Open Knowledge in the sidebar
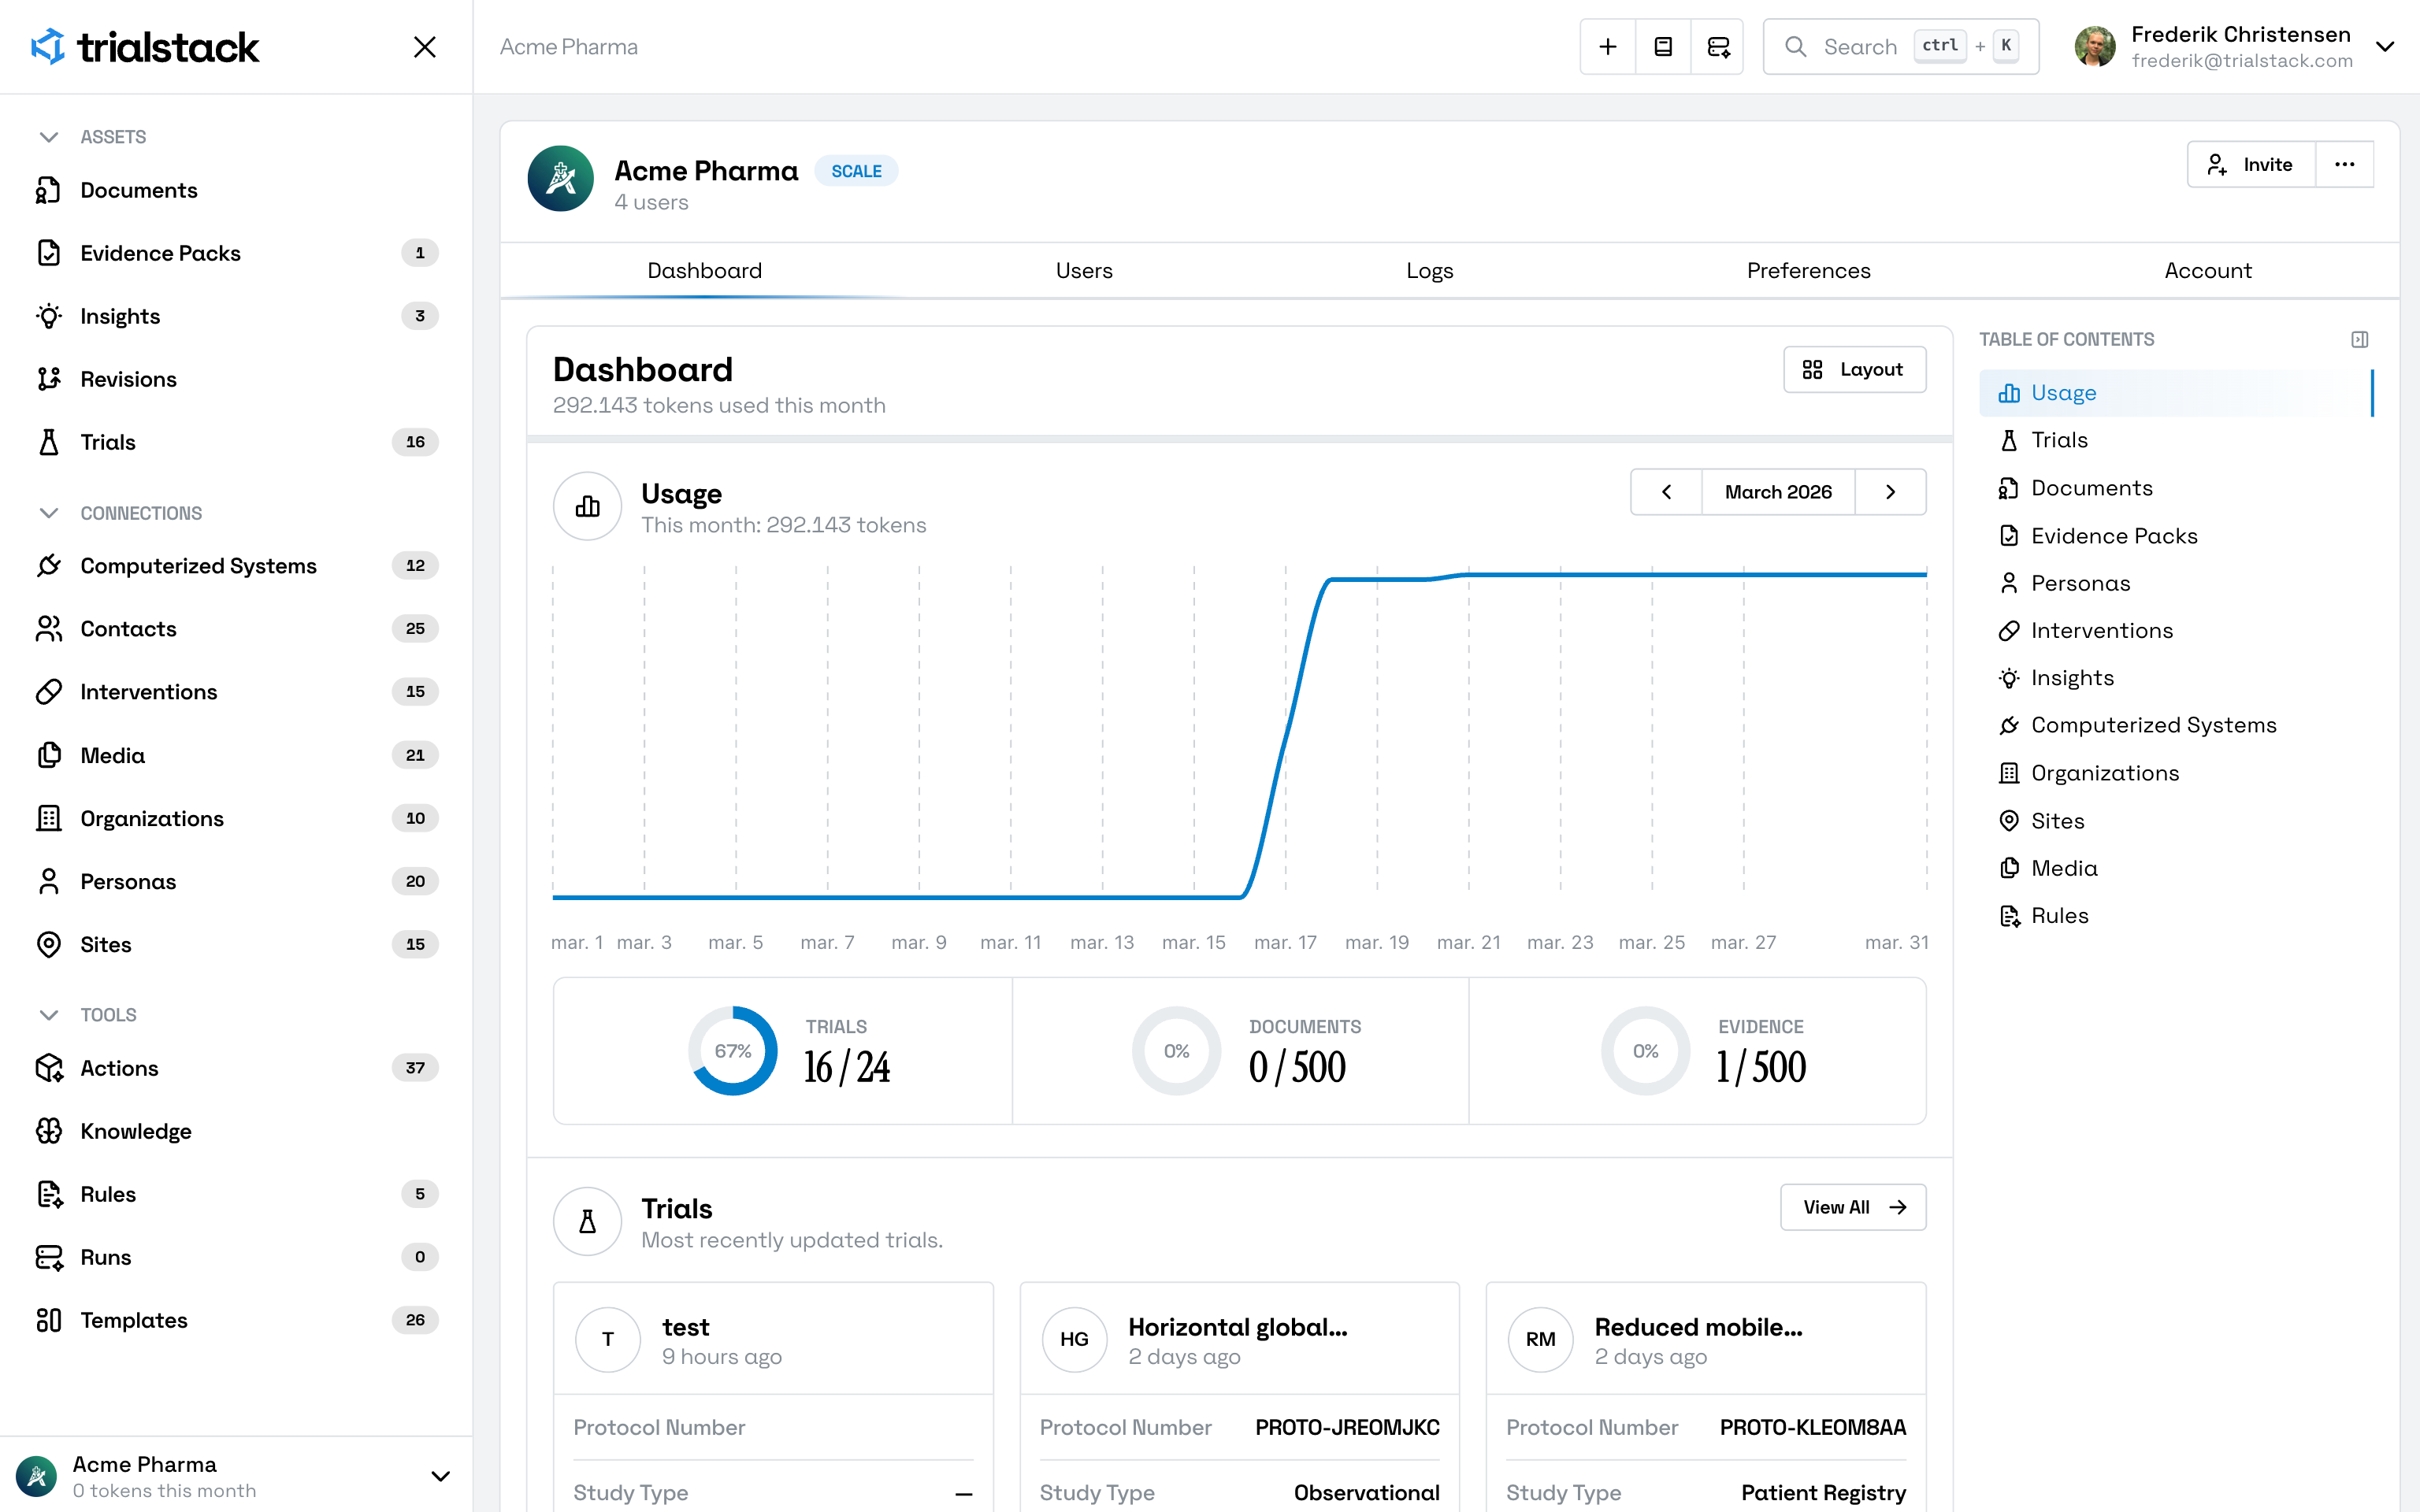The height and width of the screenshot is (1512, 2420). point(236,1131)
